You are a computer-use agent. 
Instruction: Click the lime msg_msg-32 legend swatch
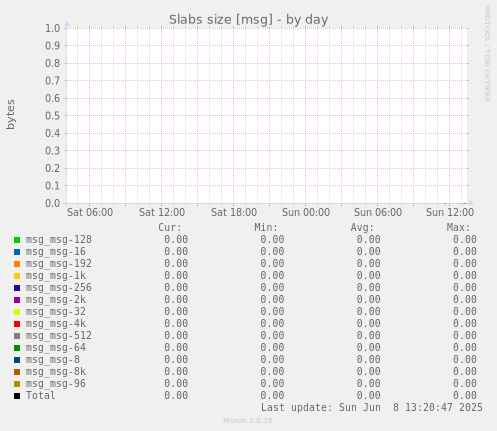point(17,312)
